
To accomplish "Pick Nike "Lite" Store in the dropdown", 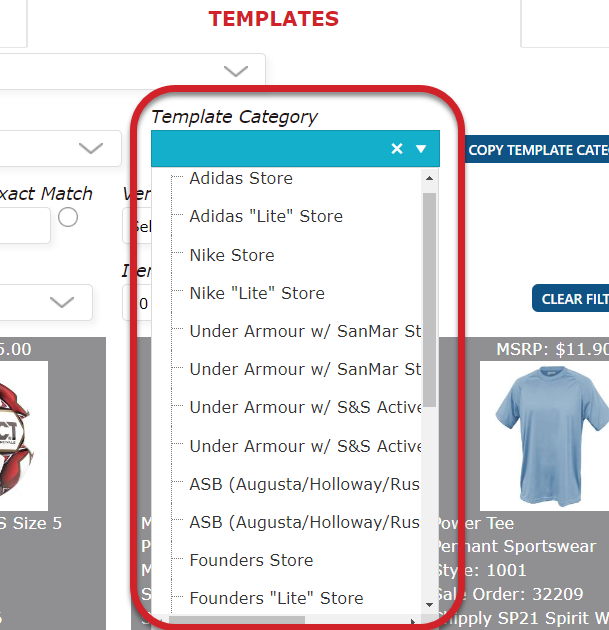I will pyautogui.click(x=257, y=293).
